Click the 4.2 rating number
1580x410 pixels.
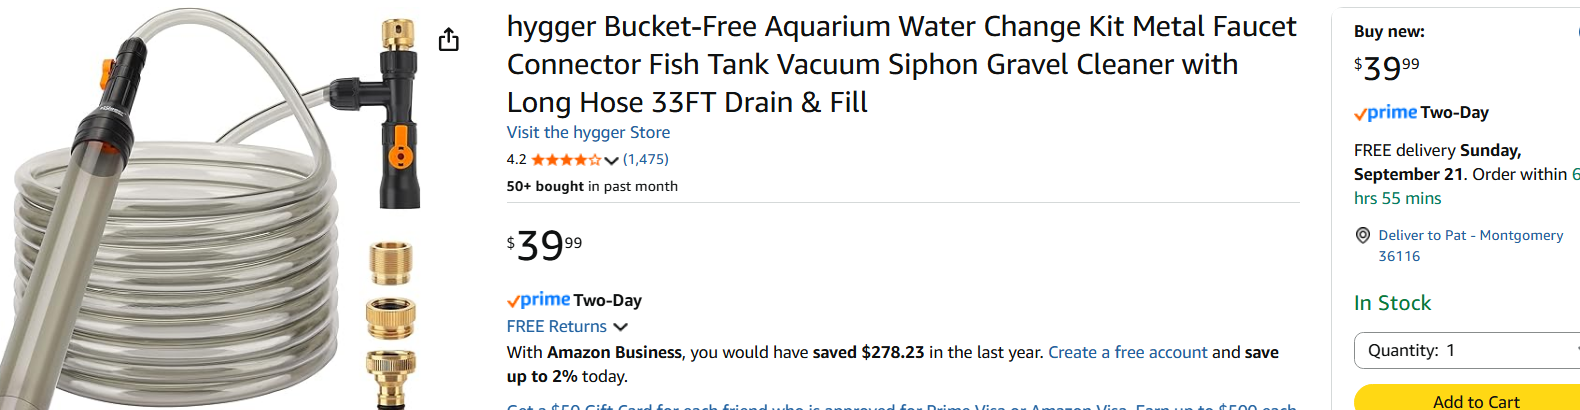pyautogui.click(x=516, y=160)
